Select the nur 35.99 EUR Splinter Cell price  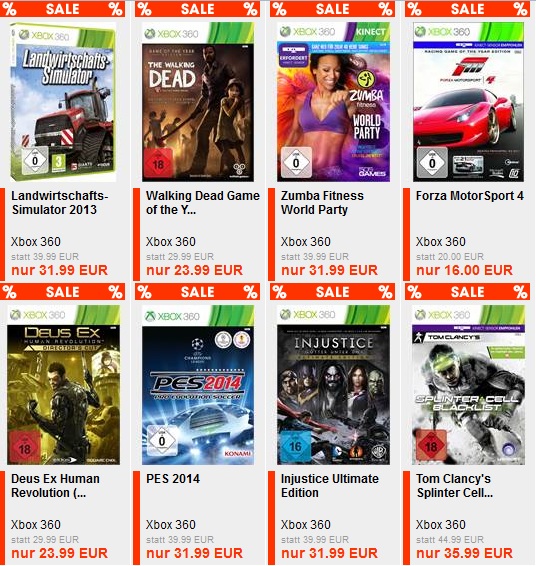[464, 553]
